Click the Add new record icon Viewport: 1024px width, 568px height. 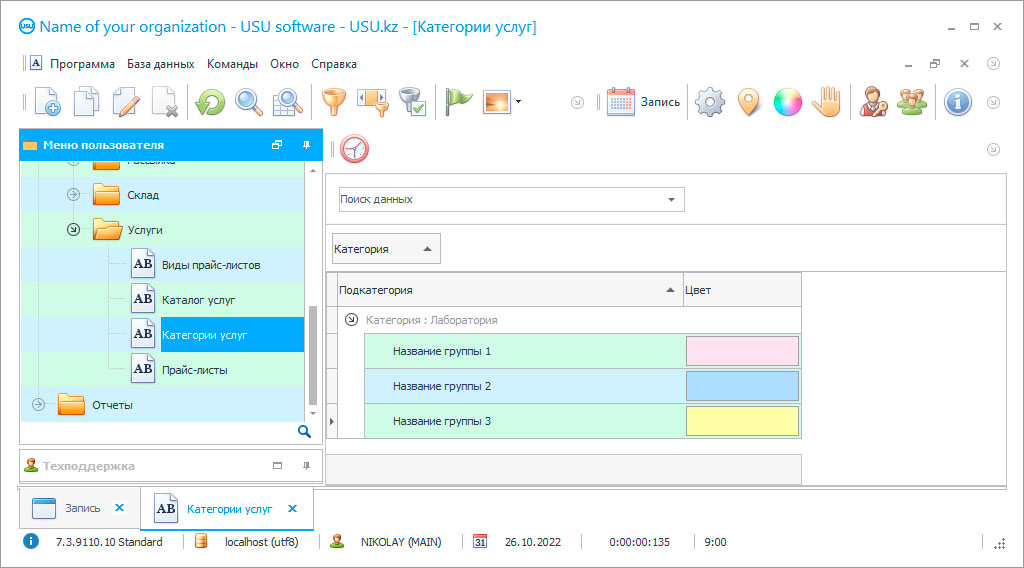(x=48, y=102)
